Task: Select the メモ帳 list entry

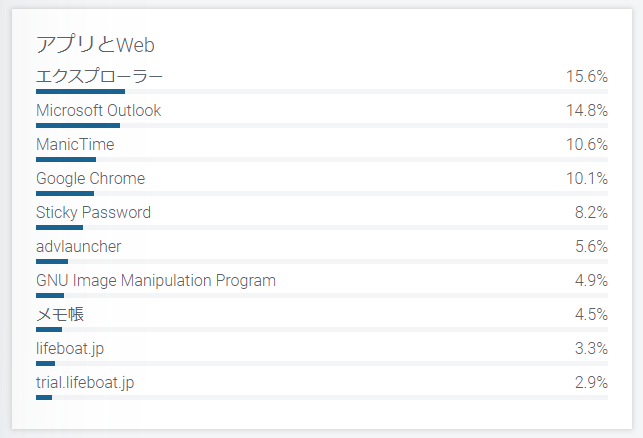Action: [60, 315]
